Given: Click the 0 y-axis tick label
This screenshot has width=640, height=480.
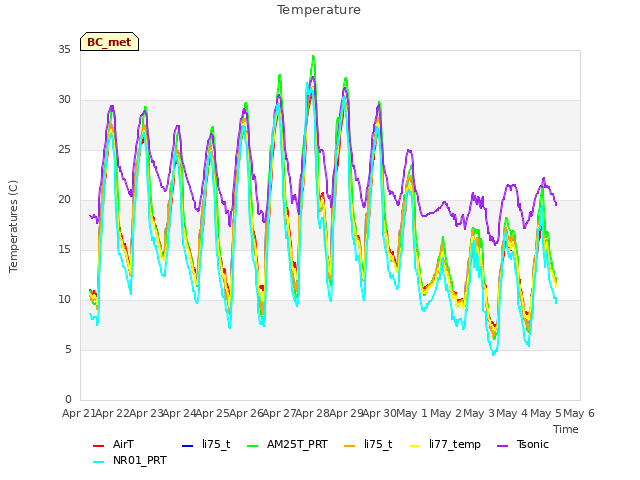Looking at the screenshot, I should 68,400.
